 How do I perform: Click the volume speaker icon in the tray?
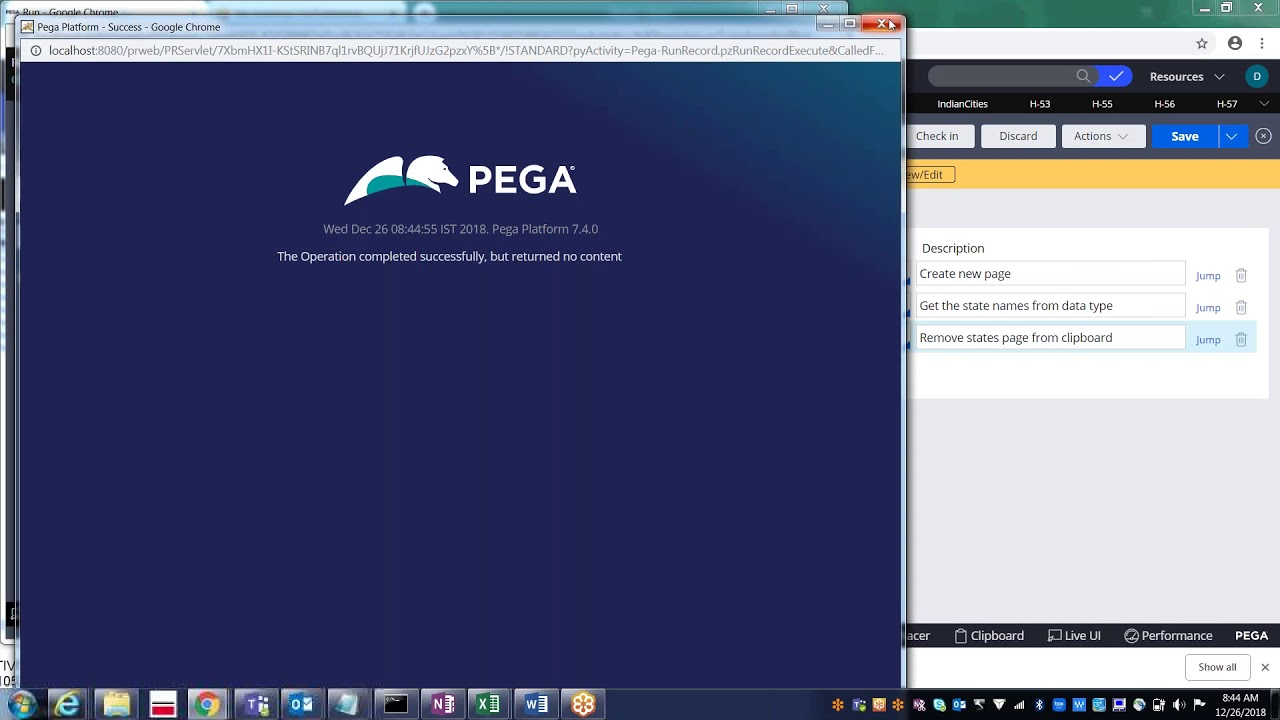tap(1179, 705)
